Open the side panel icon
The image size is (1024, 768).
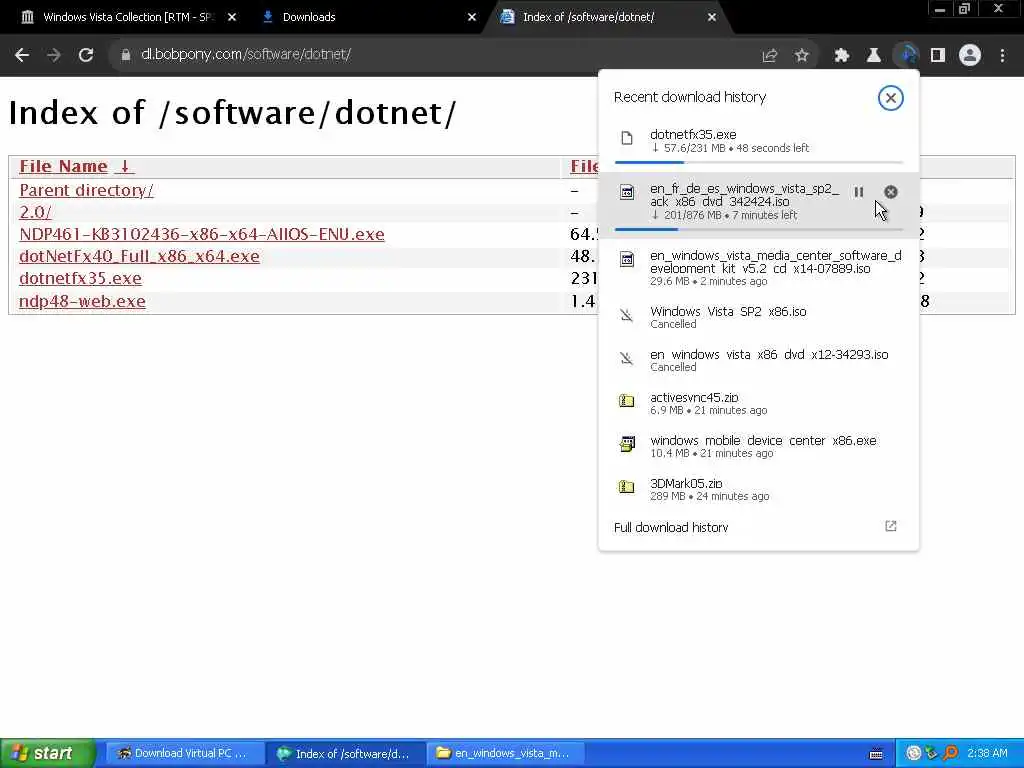click(938, 56)
